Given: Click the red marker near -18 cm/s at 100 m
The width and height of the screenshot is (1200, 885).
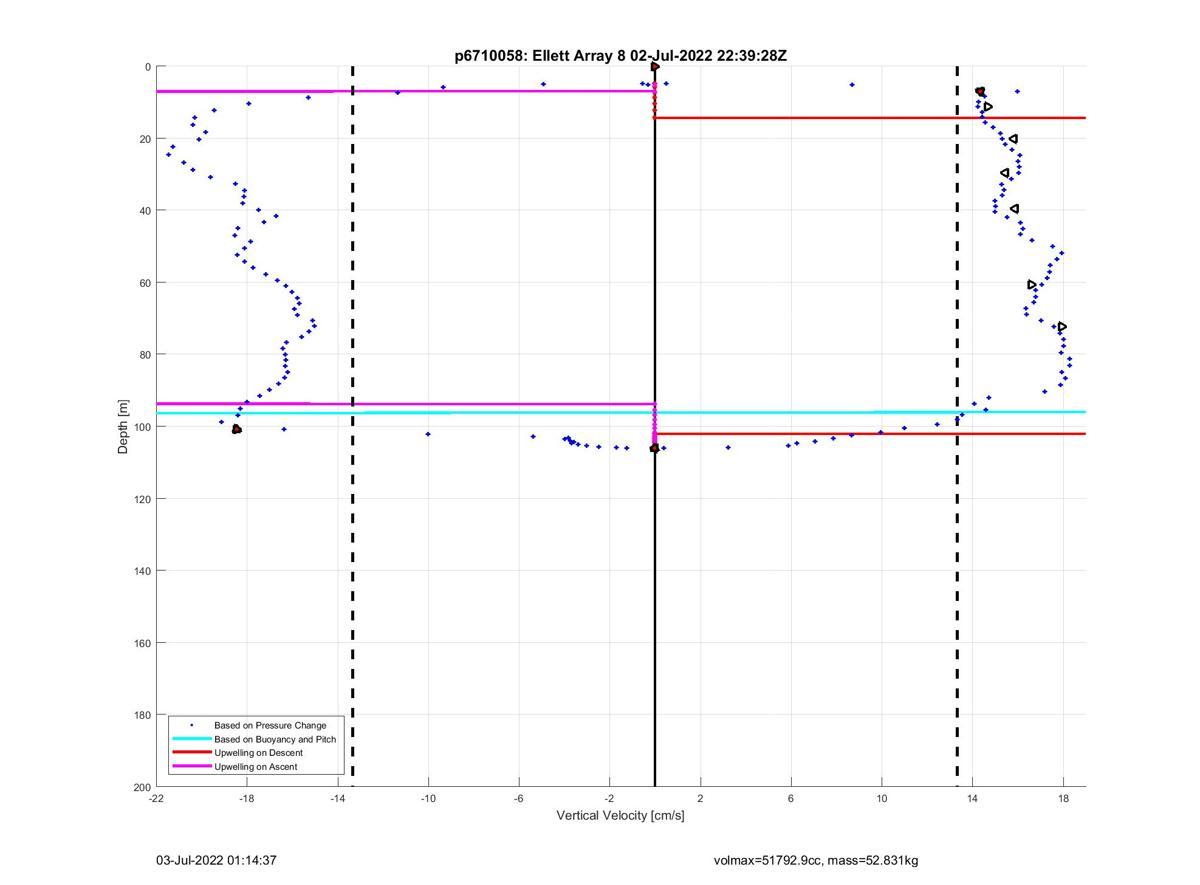Looking at the screenshot, I should 237,429.
